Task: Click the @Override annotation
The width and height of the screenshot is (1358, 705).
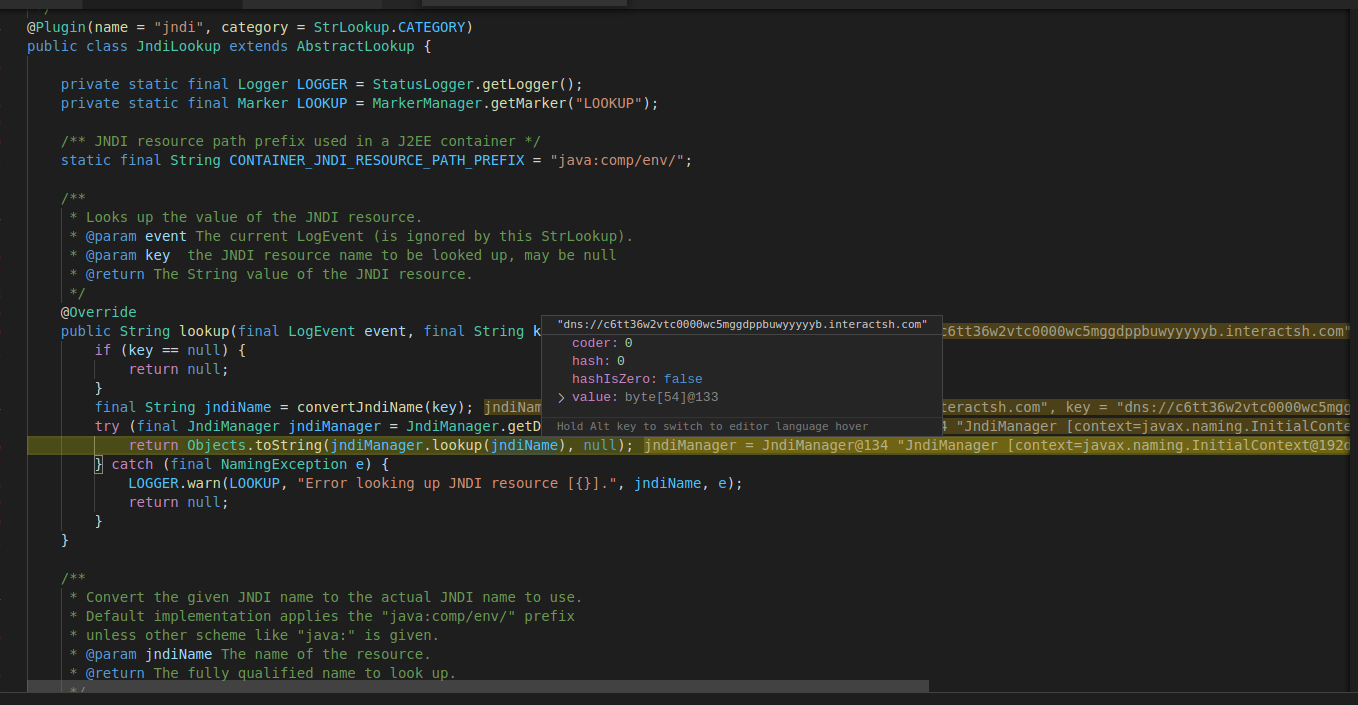Action: [97, 311]
